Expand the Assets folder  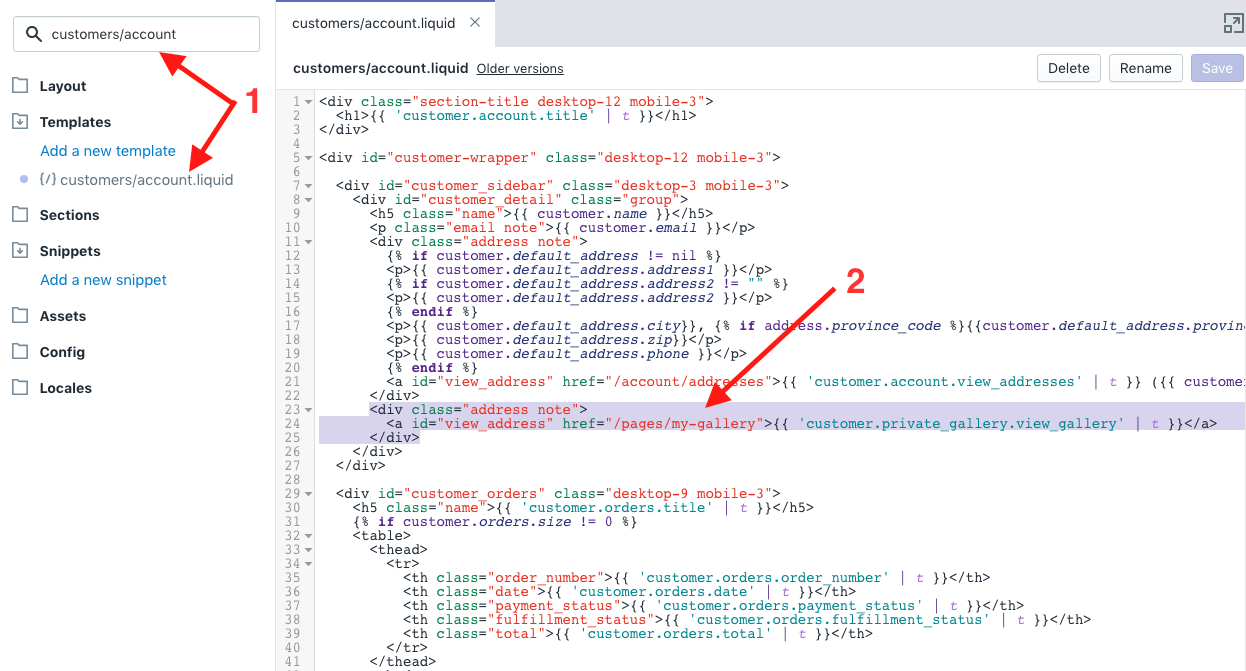point(63,316)
